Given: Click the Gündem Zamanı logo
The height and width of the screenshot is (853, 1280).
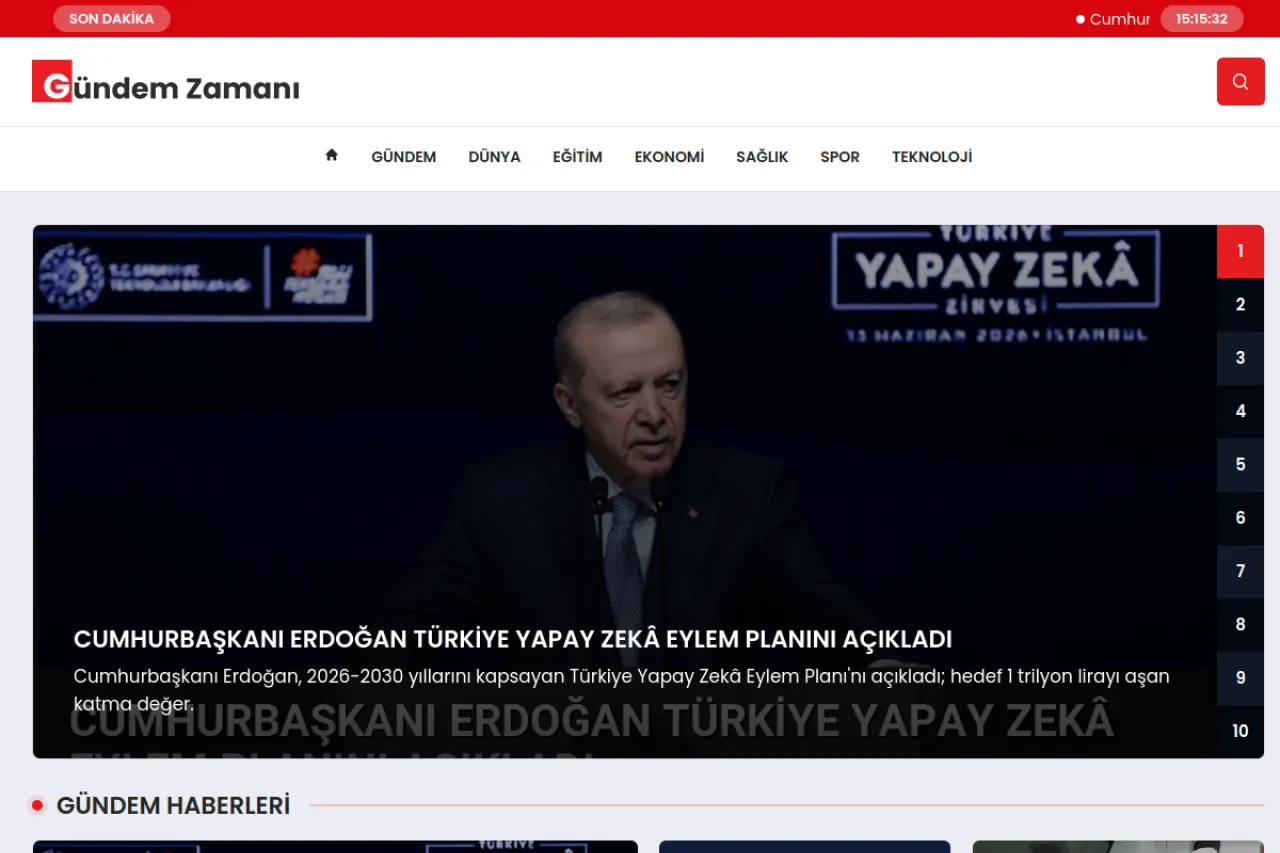Looking at the screenshot, I should point(166,82).
